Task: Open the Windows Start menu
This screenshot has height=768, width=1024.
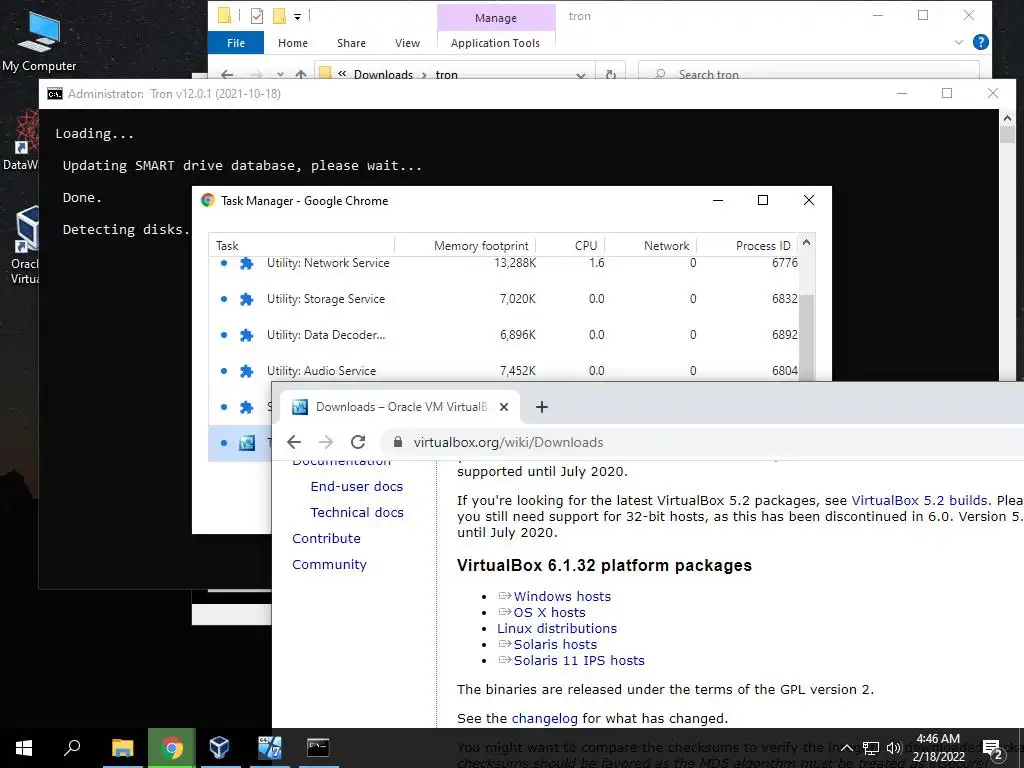Action: pos(24,748)
